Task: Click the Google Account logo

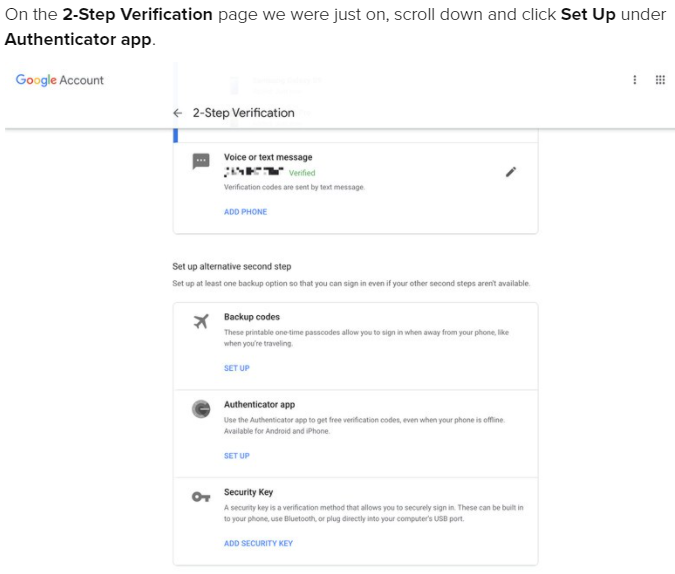Action: 60,80
